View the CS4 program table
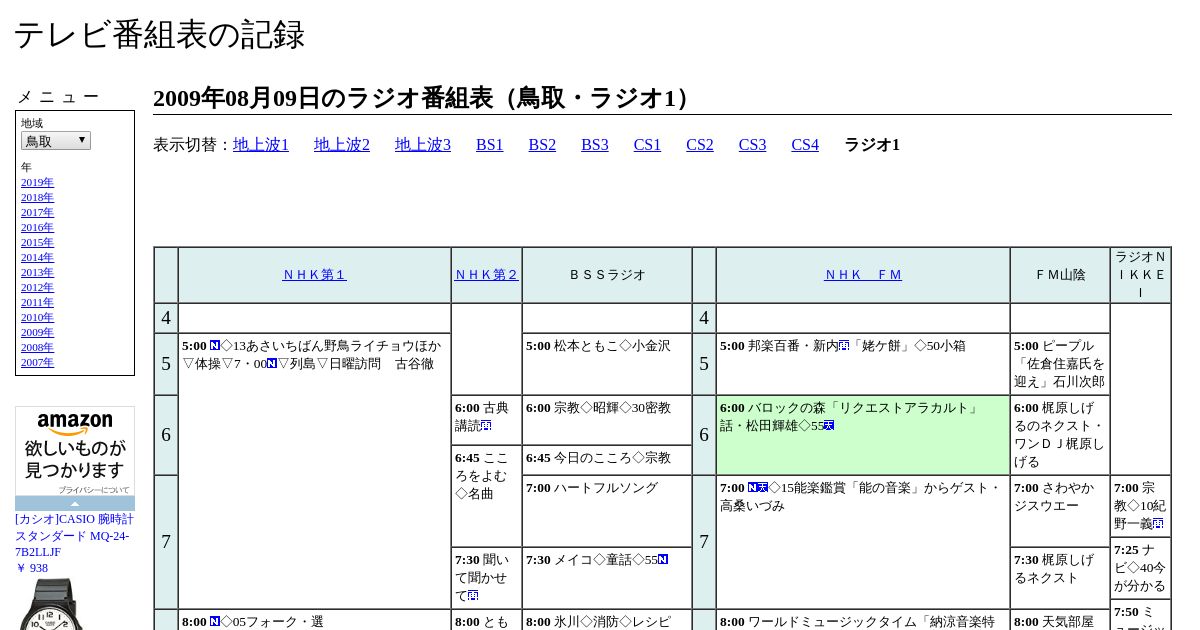Screen dimensions: 1200x630 coord(805,145)
